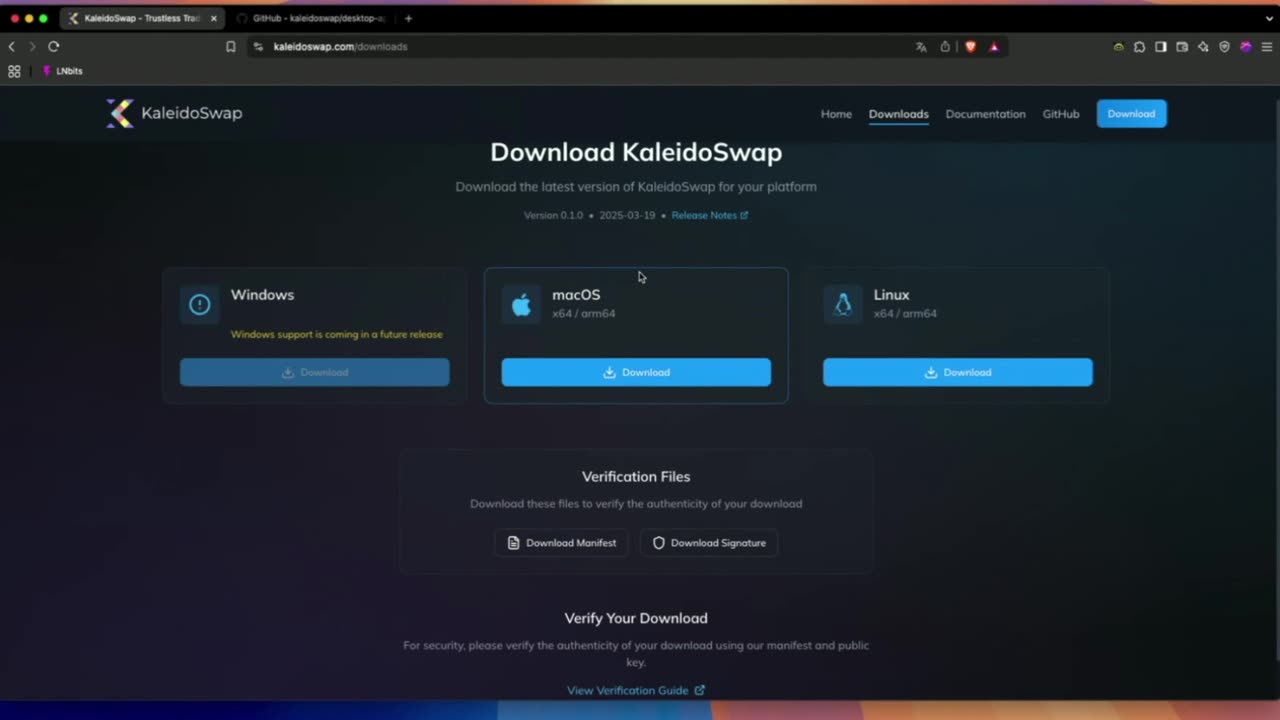Image resolution: width=1280 pixels, height=720 pixels.
Task: Click 'x64 / arm64' under Linux
Action: coord(905,314)
